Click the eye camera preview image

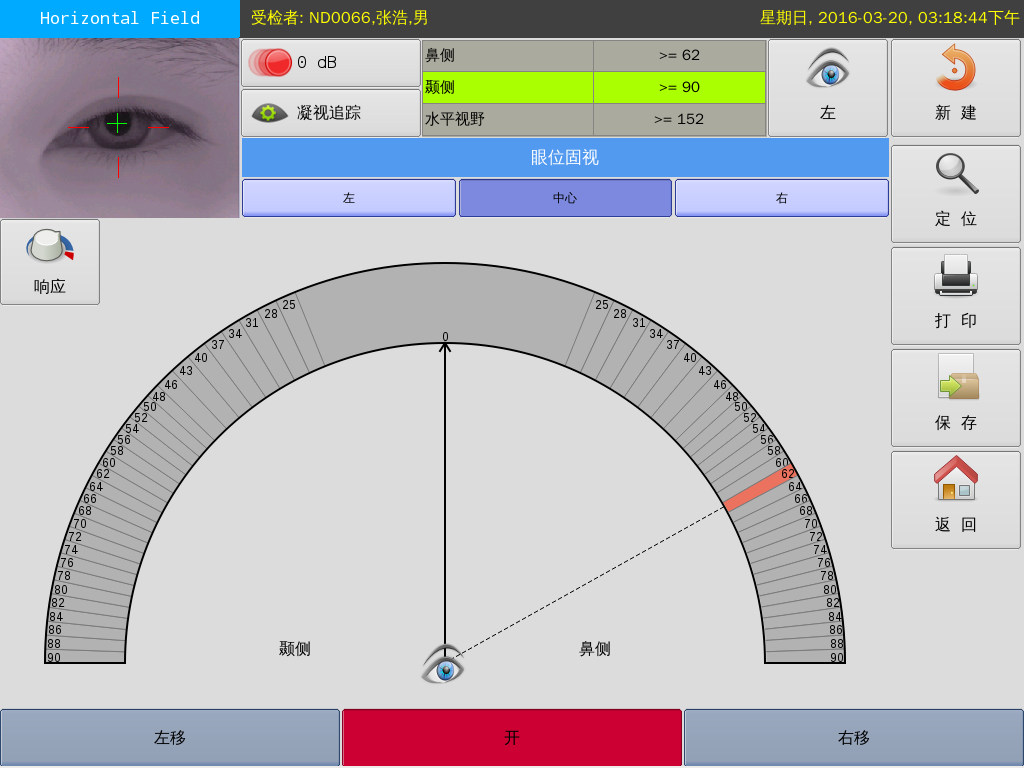[x=119, y=128]
